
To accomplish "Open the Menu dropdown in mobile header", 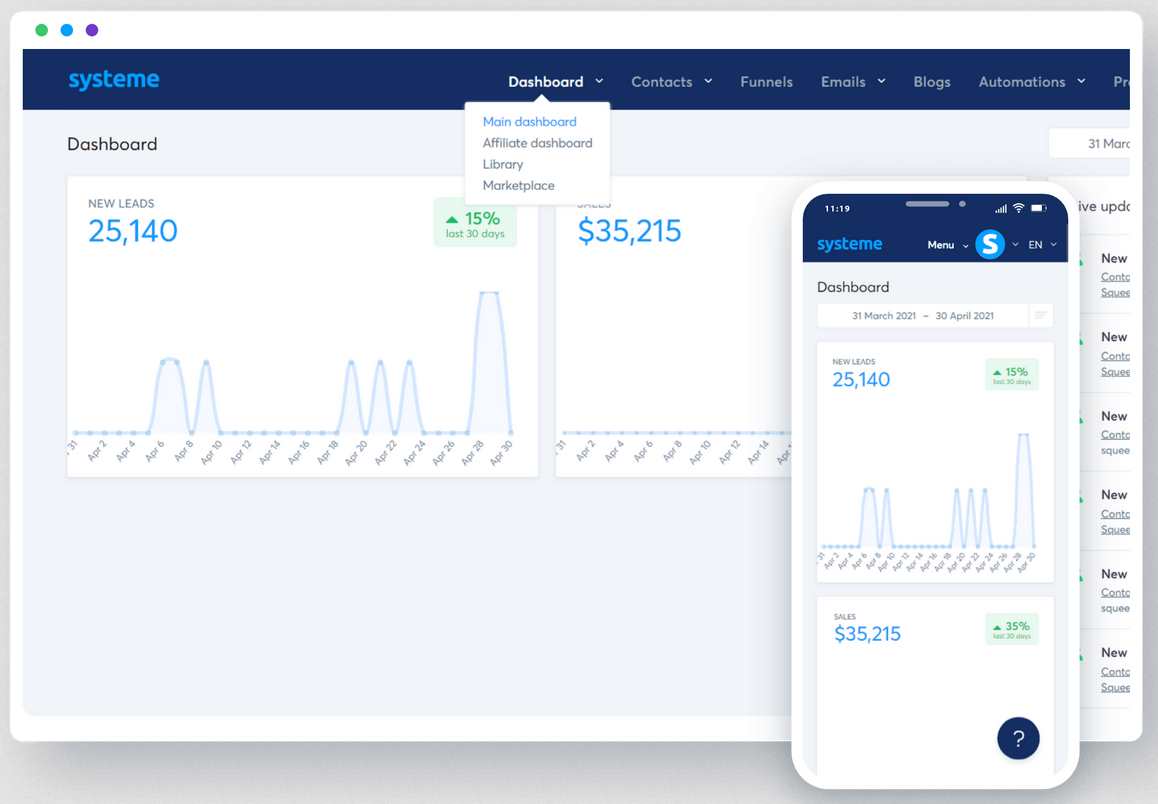I will click(943, 244).
